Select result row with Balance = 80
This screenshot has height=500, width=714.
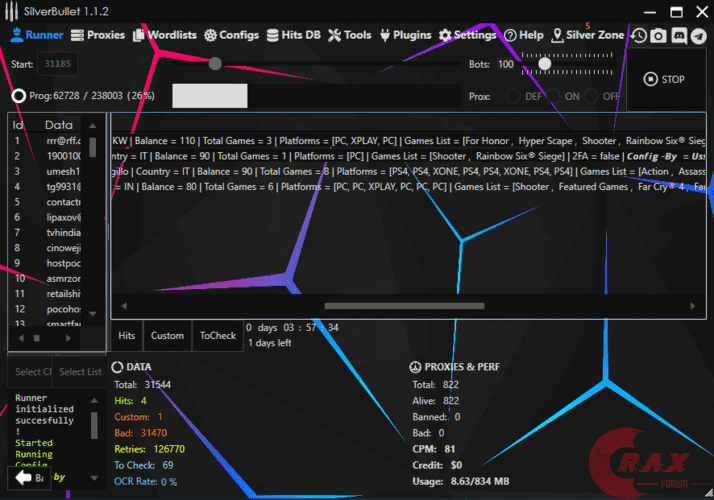pyautogui.click(x=408, y=187)
